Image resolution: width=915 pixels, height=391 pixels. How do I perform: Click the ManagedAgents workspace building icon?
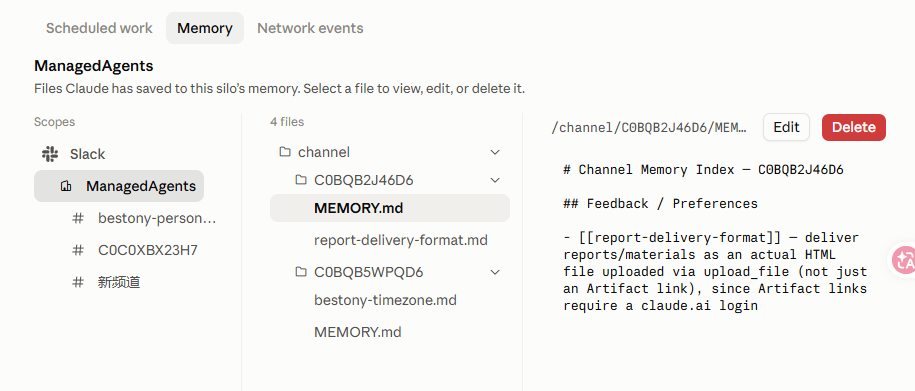pos(66,186)
